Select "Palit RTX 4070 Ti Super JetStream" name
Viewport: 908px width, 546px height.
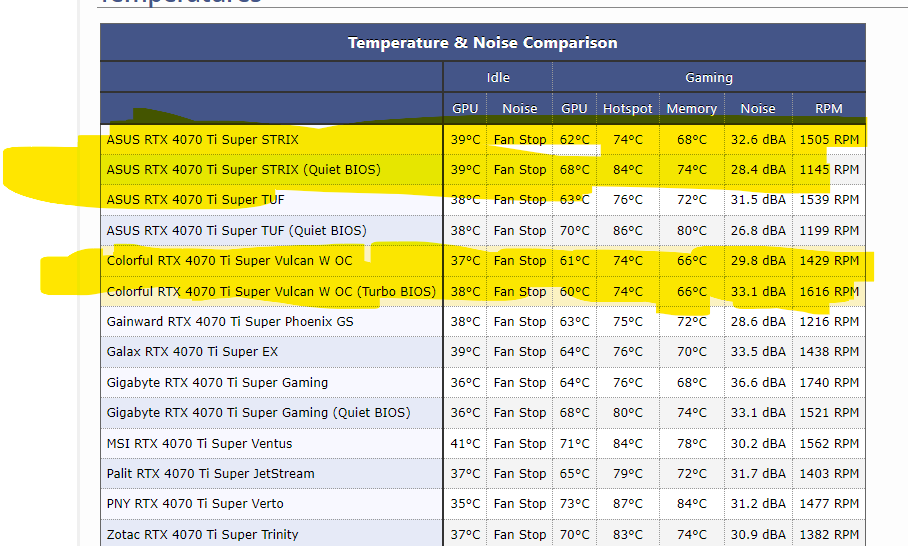point(210,474)
